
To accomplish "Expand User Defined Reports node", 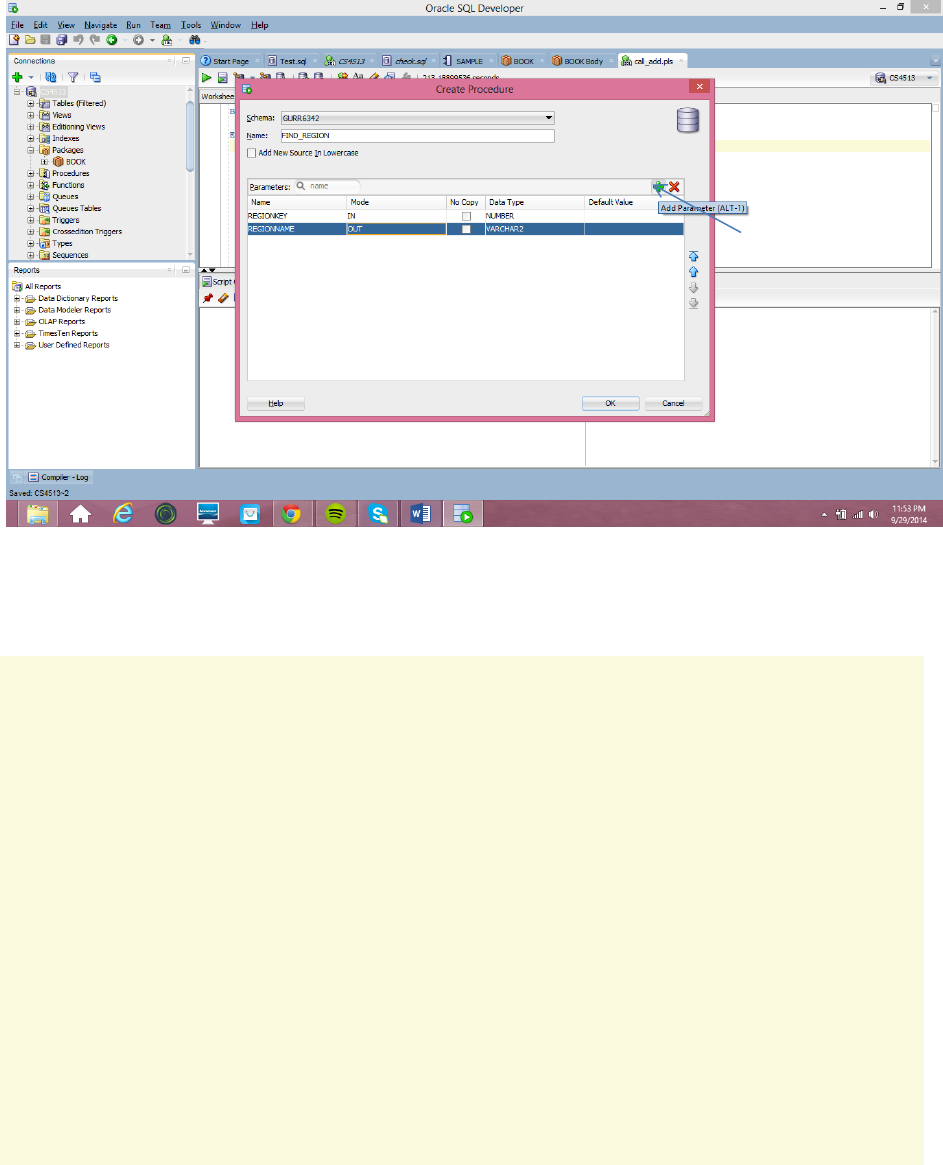I will 16,345.
